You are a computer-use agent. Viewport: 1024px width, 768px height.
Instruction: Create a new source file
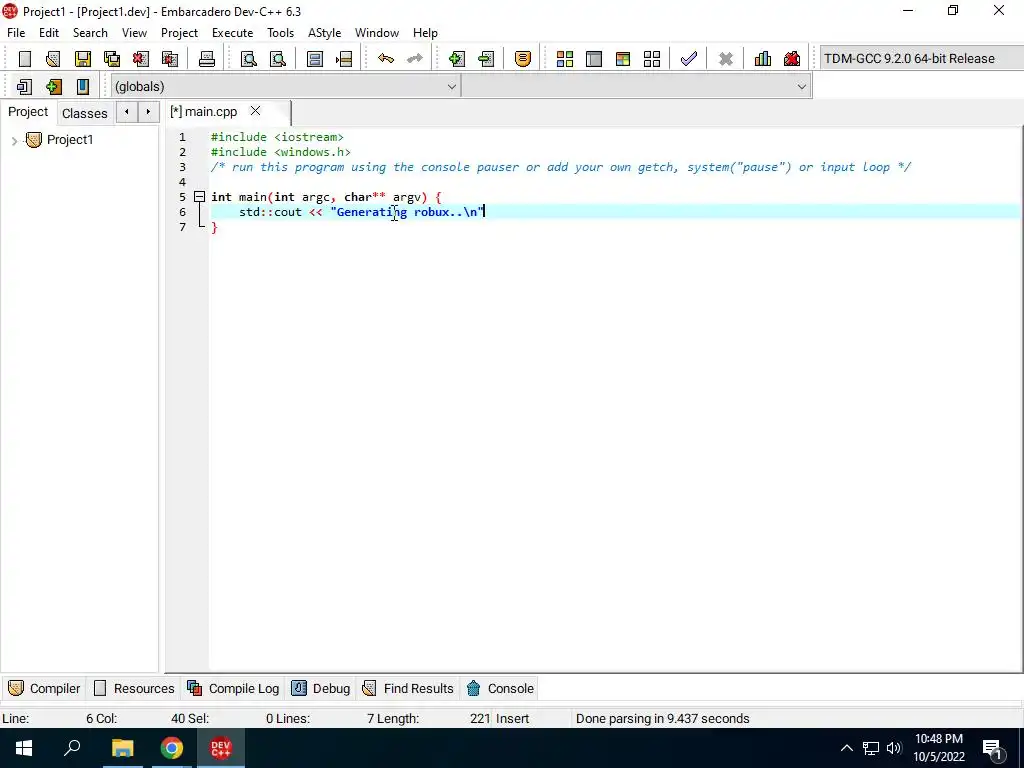pyautogui.click(x=25, y=59)
